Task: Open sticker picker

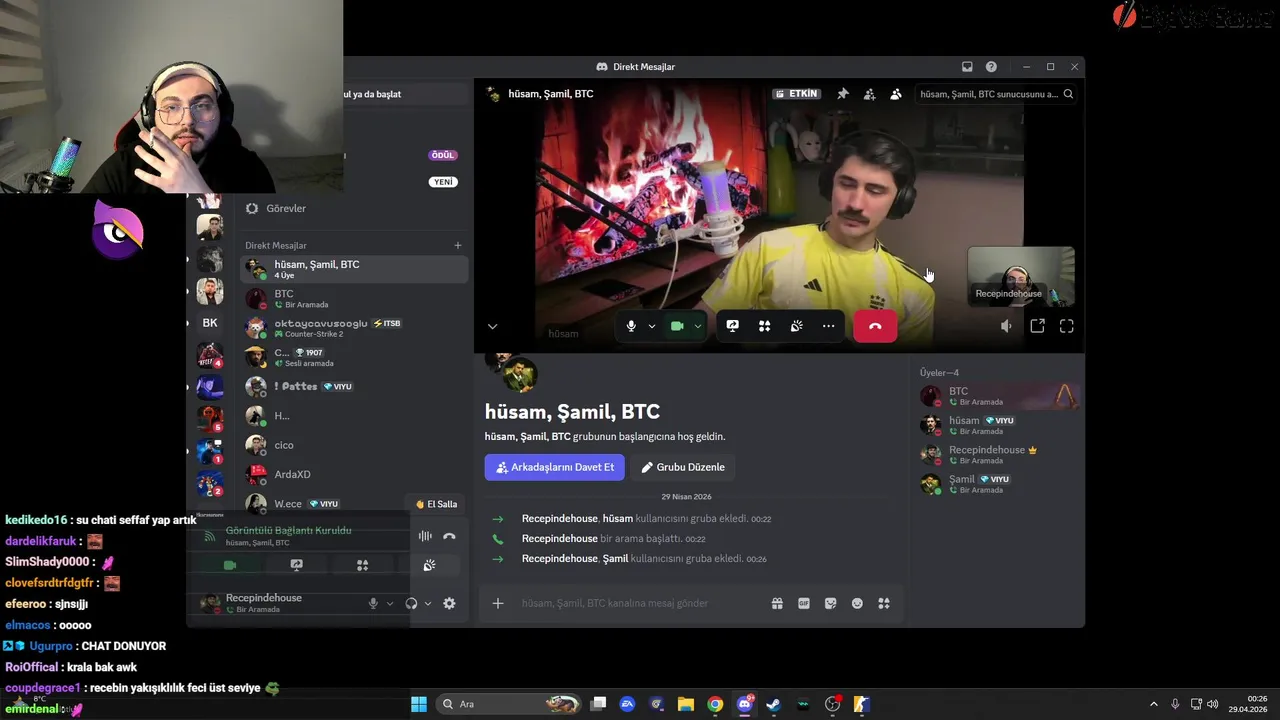Action: coord(830,603)
